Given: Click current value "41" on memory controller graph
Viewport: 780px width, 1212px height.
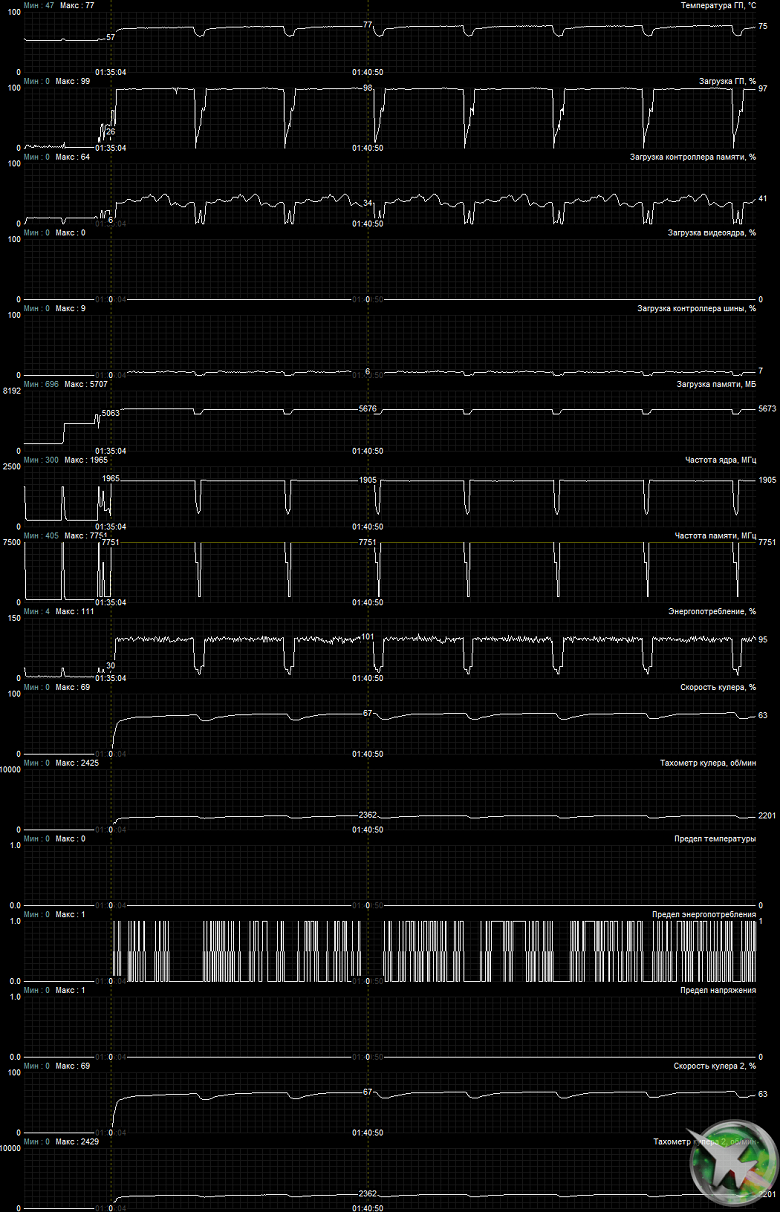Looking at the screenshot, I should 763,199.
